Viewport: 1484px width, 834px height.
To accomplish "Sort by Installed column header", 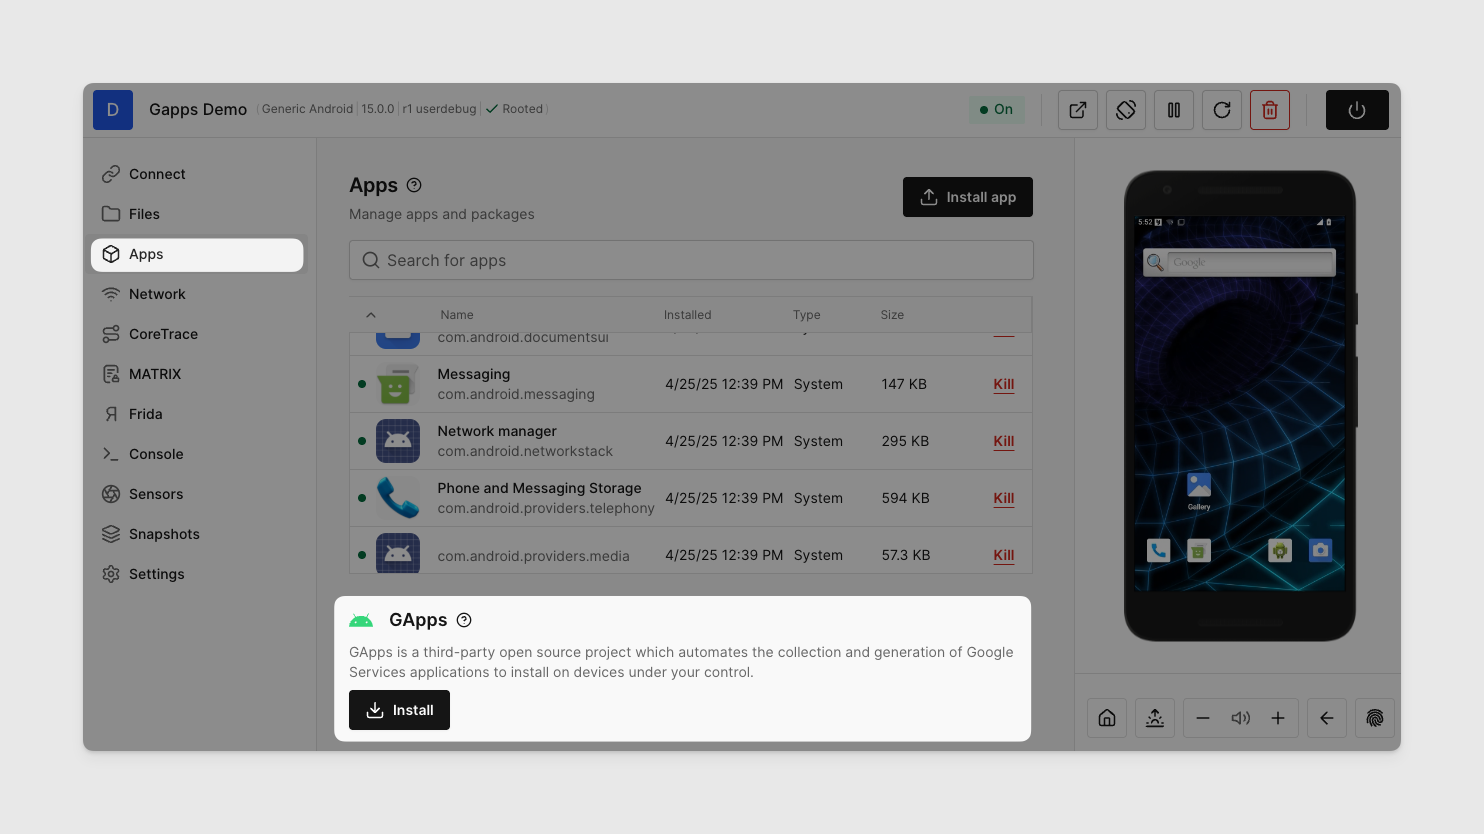I will point(688,315).
